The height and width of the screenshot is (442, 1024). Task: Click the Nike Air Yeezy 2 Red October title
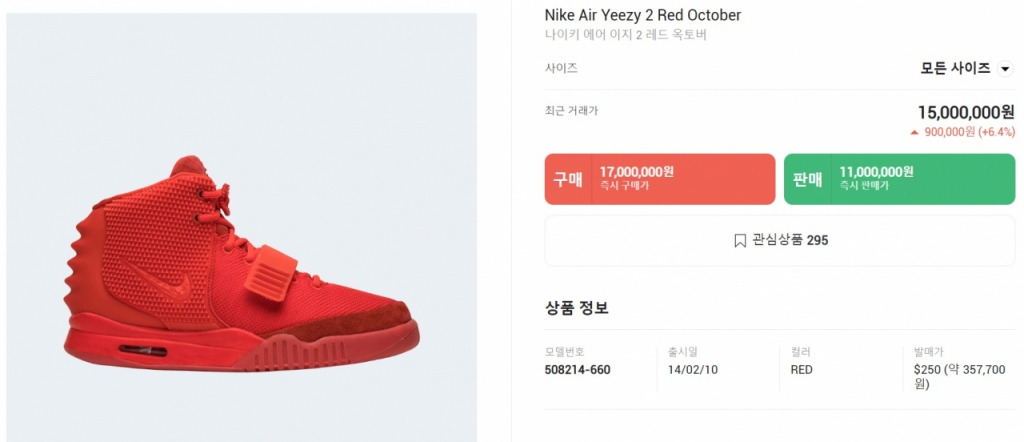pyautogui.click(x=642, y=15)
